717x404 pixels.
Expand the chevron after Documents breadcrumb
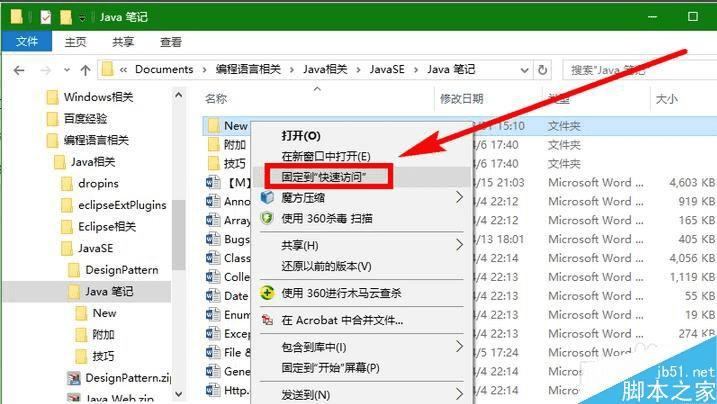click(203, 70)
